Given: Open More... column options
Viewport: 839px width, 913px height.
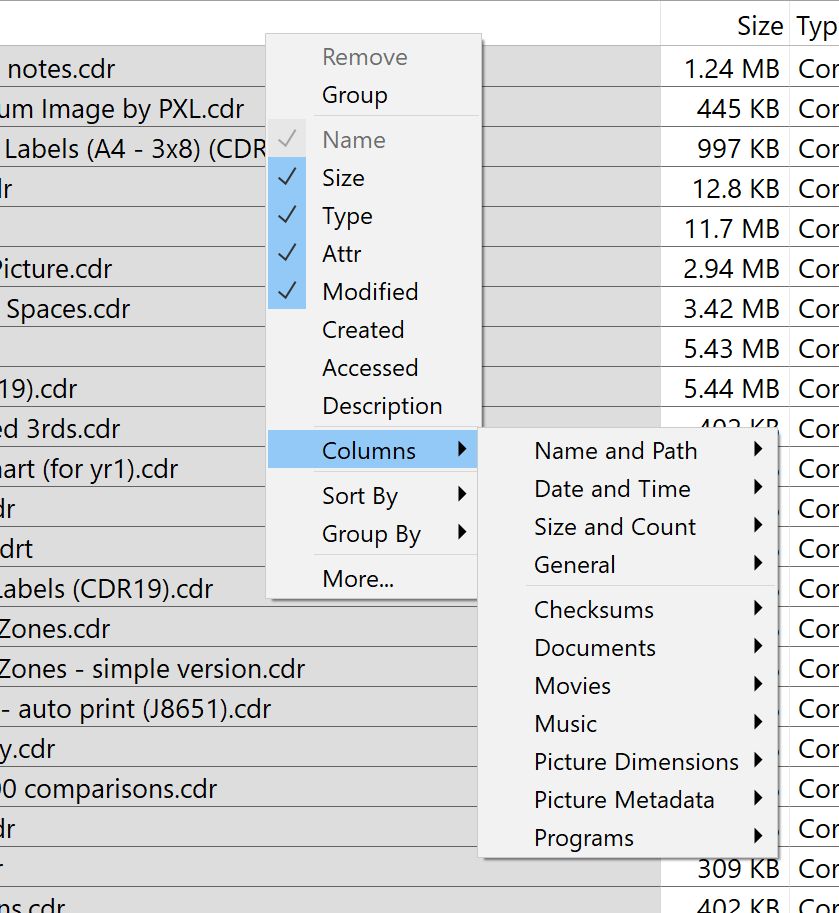Looking at the screenshot, I should pos(358,579).
